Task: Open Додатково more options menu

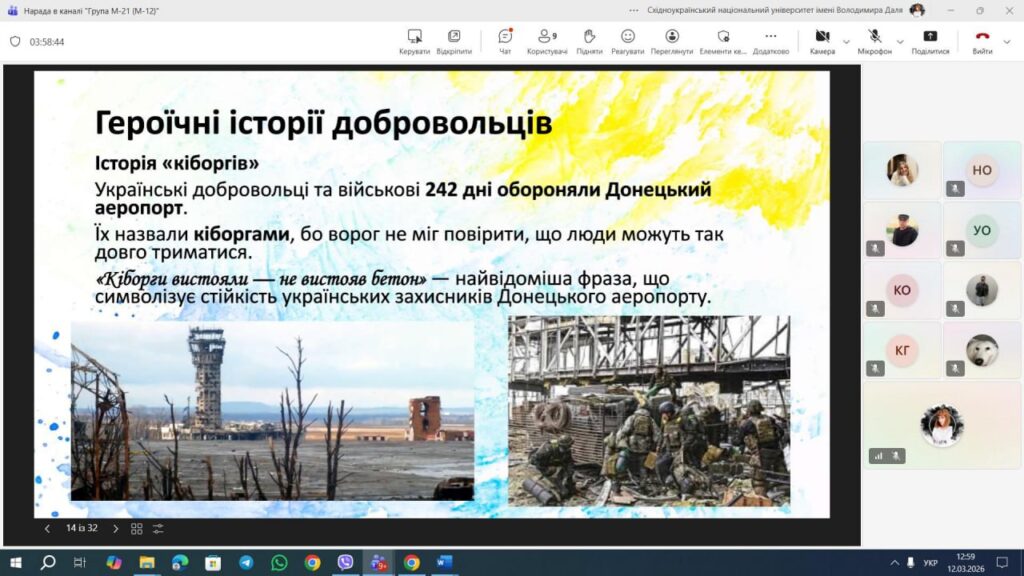Action: pos(770,41)
